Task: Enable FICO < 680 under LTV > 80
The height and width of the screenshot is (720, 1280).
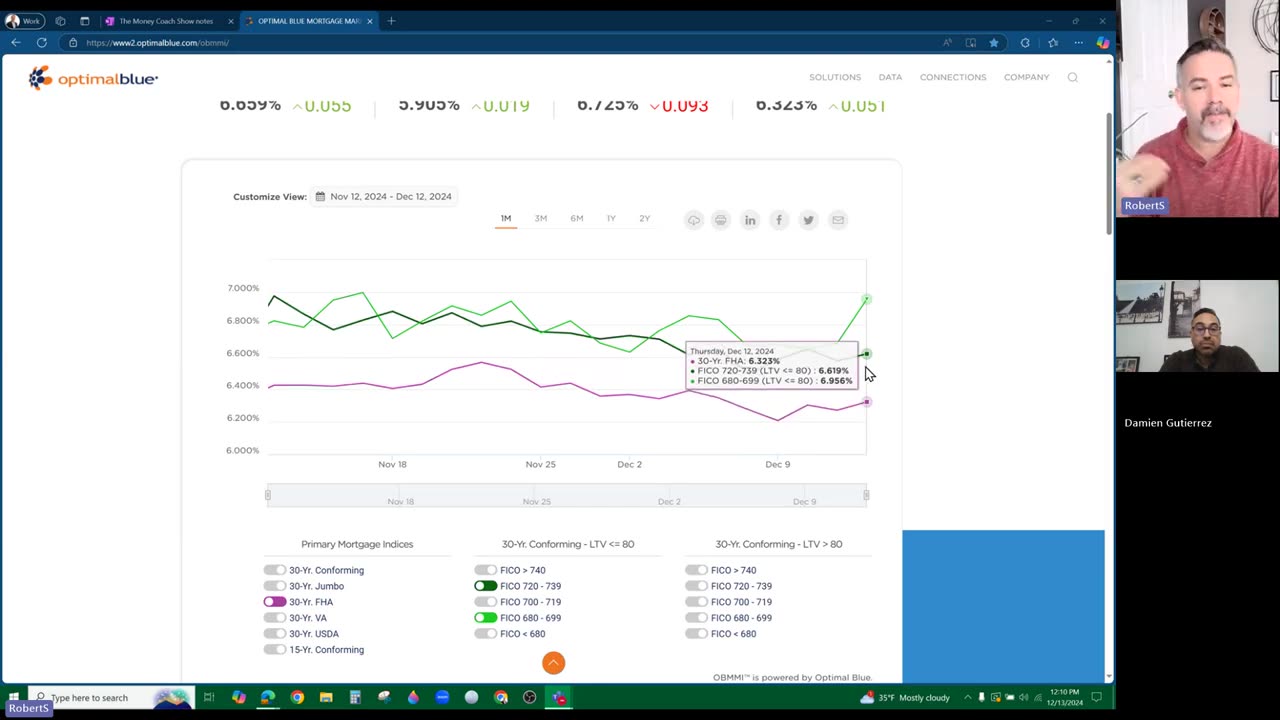Action: (x=696, y=634)
